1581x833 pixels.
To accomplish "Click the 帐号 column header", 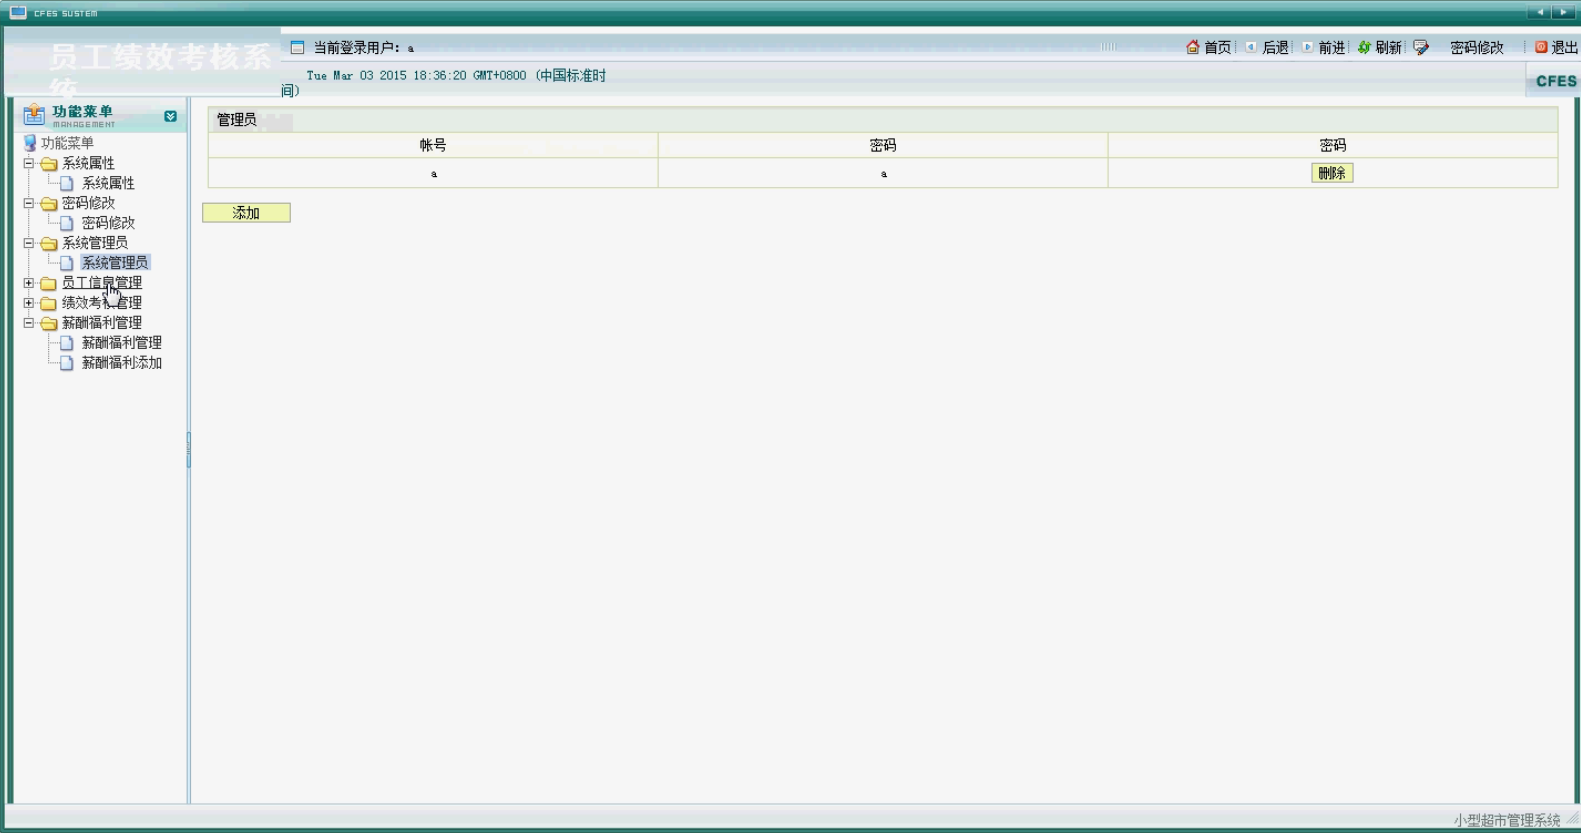I will (433, 145).
